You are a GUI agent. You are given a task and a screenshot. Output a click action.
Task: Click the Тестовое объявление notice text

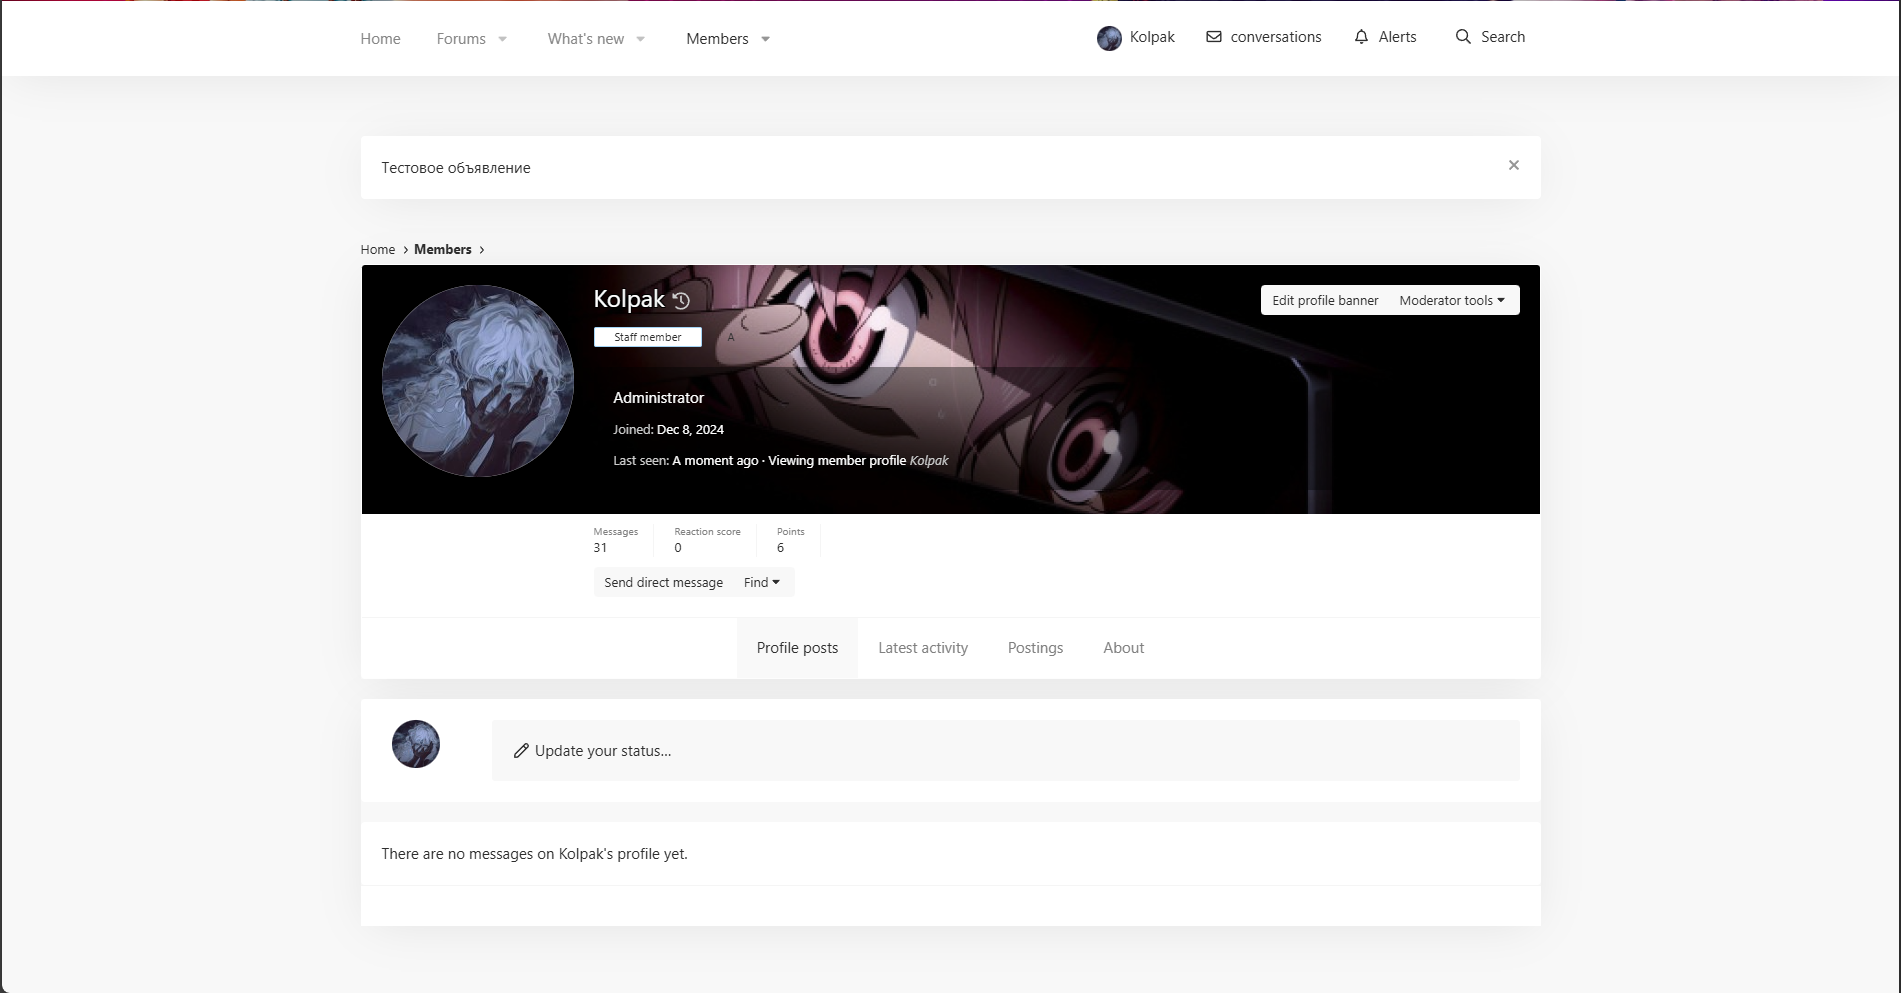point(456,168)
